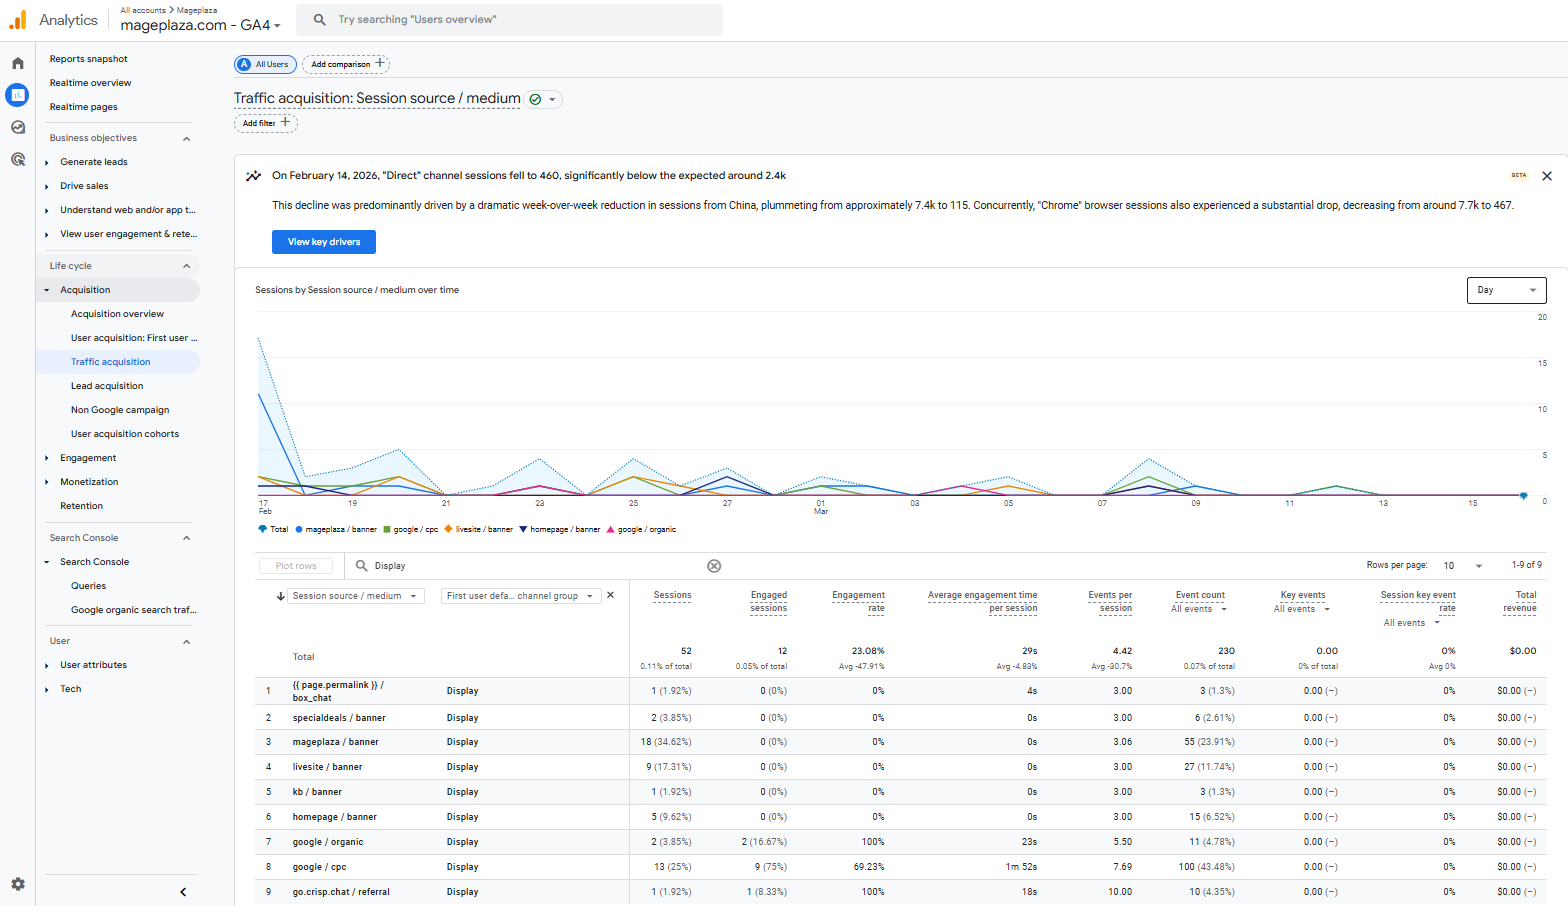
Task: Click the View key drivers button
Action: click(324, 242)
